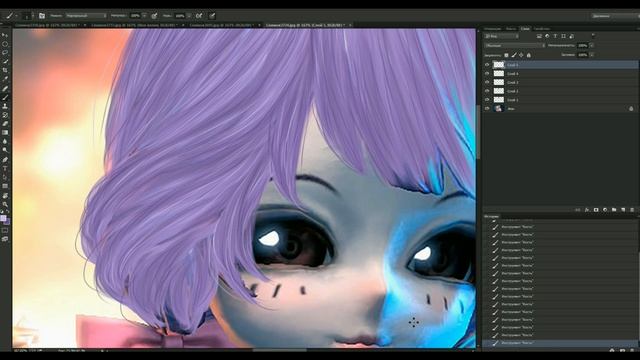The height and width of the screenshot is (360, 640).
Task: Open brush flow slider arrow in options bar
Action: coord(189,16)
